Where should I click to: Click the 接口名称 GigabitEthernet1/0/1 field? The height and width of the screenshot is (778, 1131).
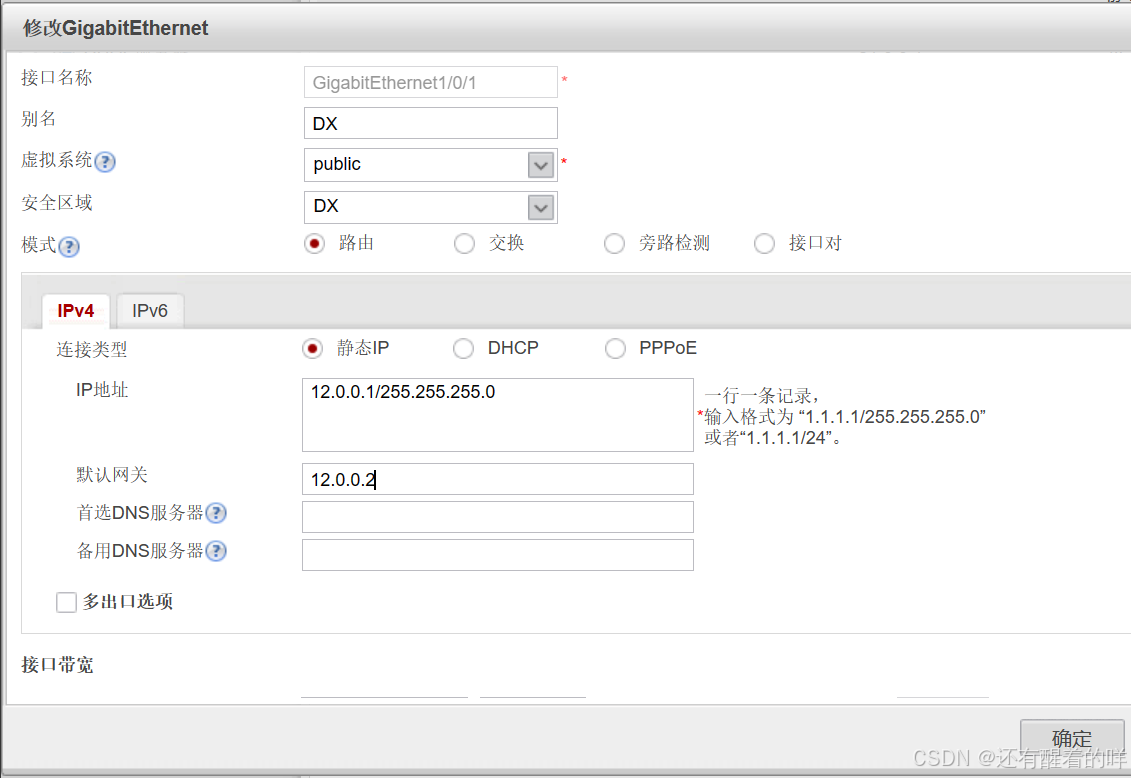click(x=431, y=82)
